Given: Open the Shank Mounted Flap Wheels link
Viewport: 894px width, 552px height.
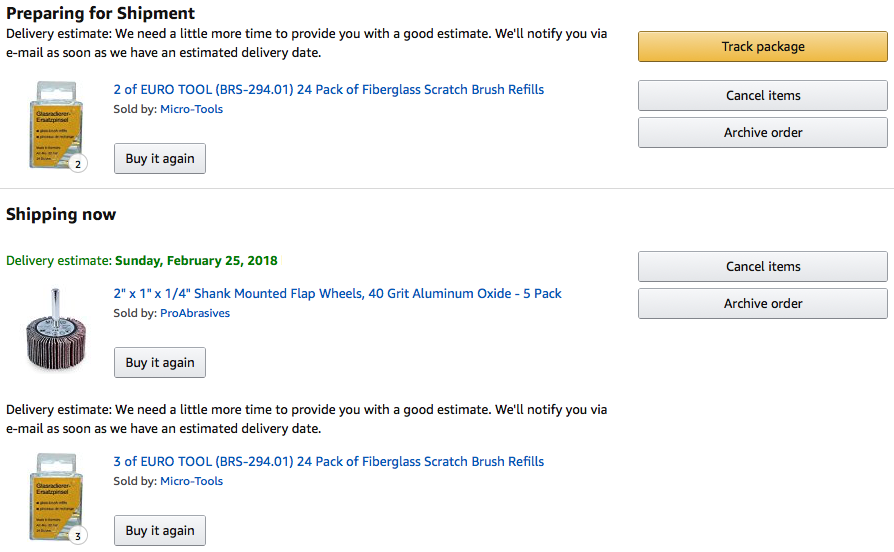Looking at the screenshot, I should click(337, 294).
